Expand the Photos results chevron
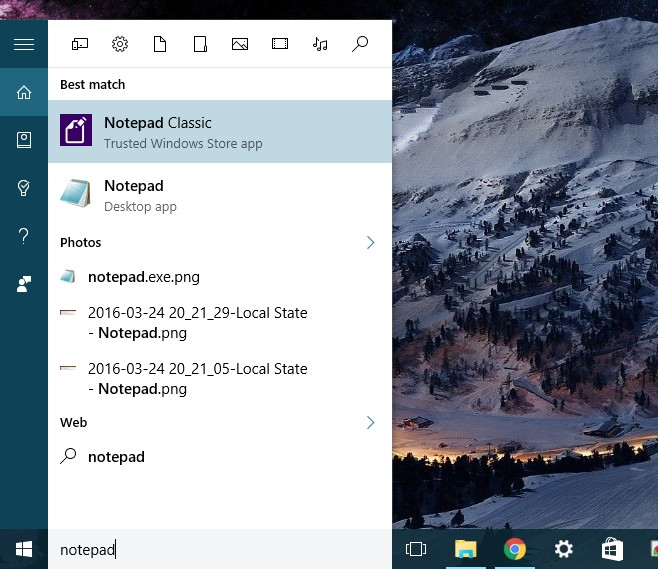658x569 pixels. (371, 243)
